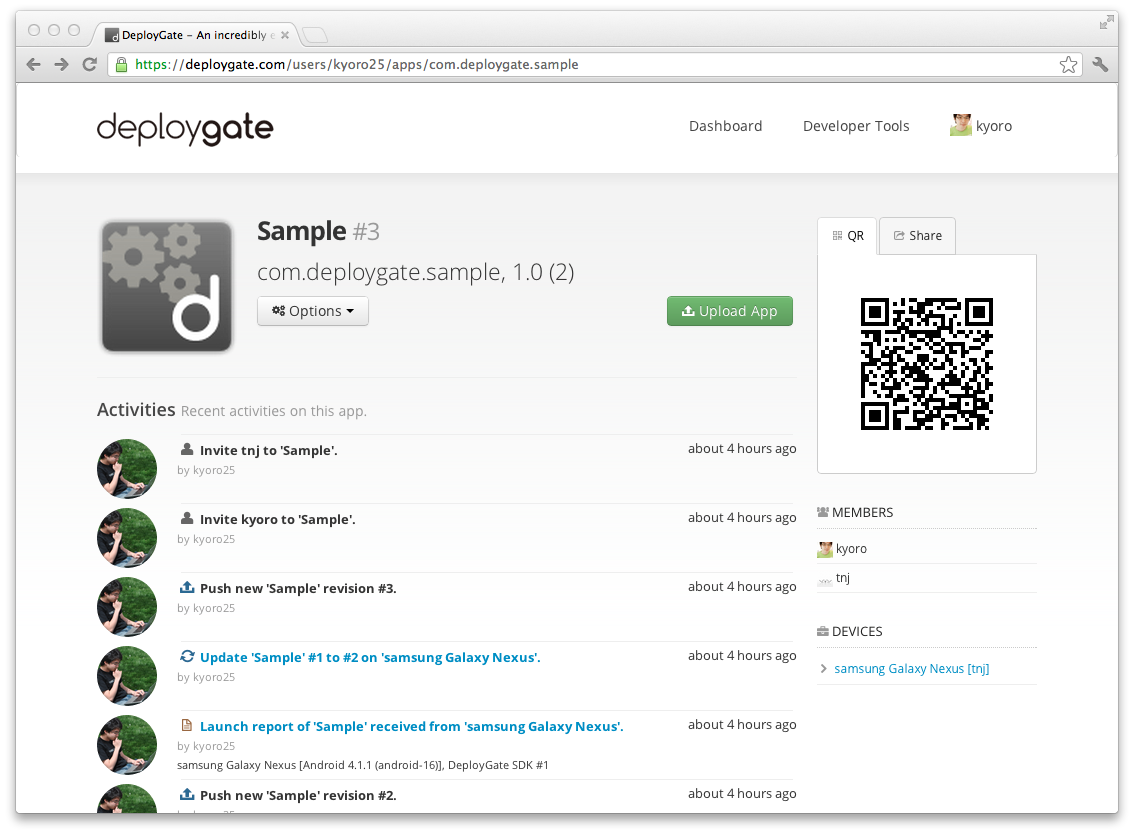Reload the page with the refresh icon
Viewport: 1140px width, 837px height.
tap(89, 65)
